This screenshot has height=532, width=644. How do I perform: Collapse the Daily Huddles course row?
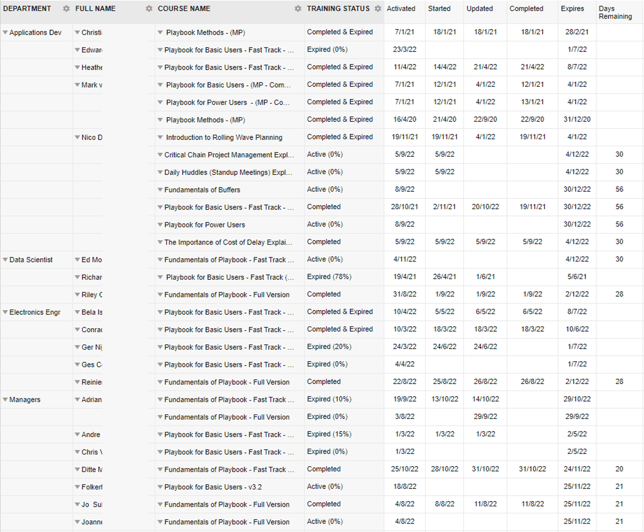point(160,172)
